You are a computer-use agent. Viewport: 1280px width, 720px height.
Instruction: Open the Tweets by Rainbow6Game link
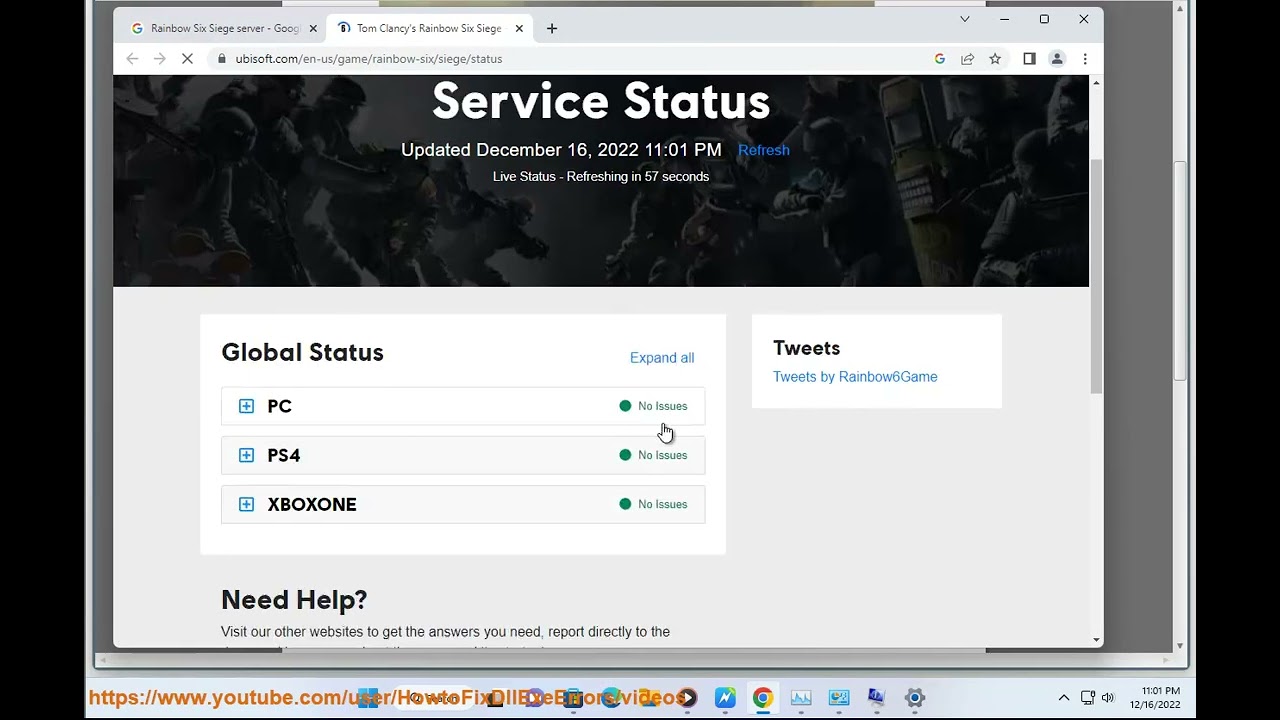click(855, 377)
